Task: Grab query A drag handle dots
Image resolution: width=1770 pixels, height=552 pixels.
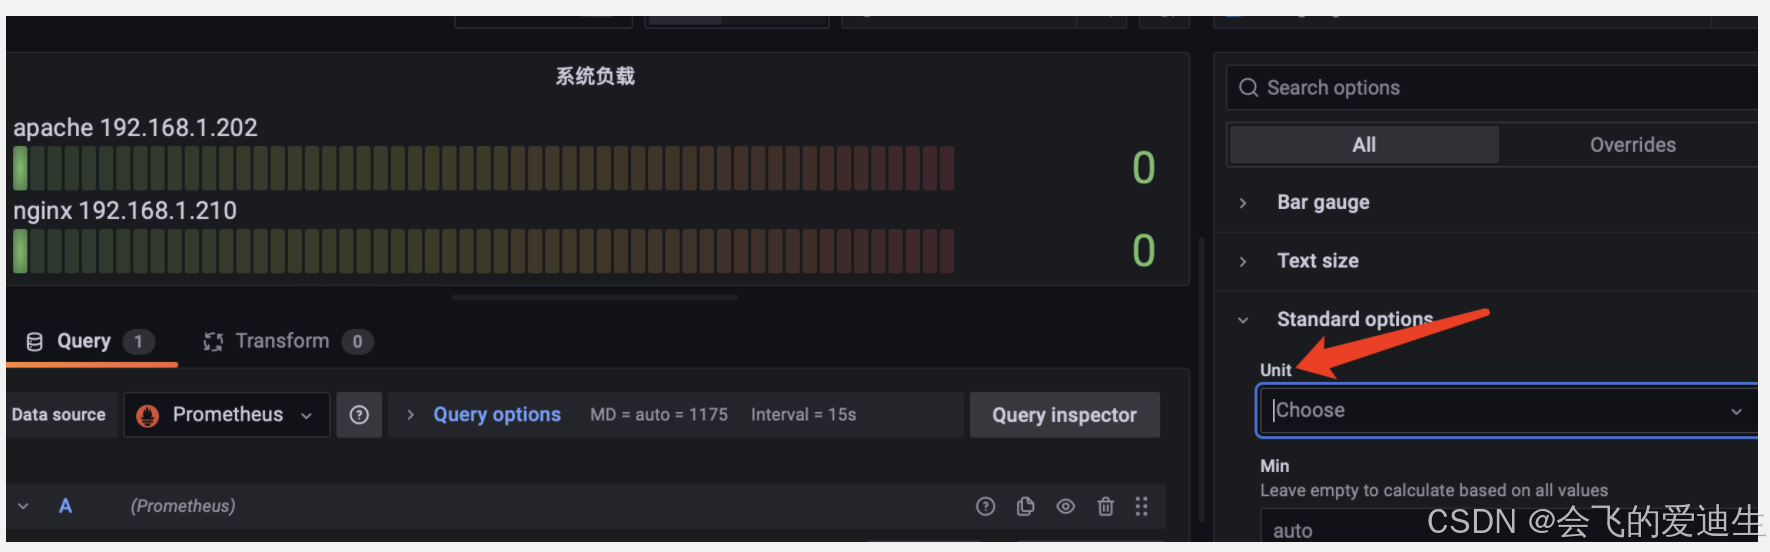Action: pos(1141,506)
